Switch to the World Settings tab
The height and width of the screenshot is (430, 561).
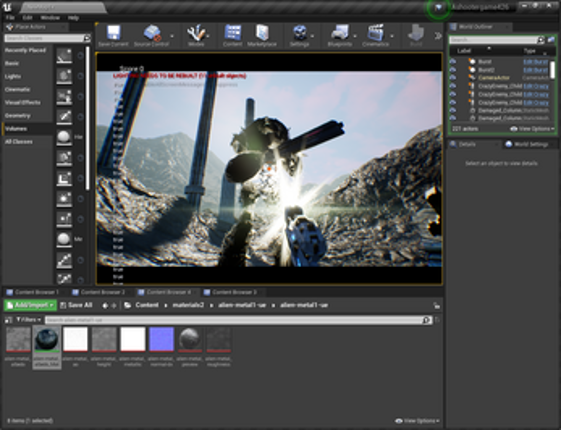pyautogui.click(x=527, y=144)
